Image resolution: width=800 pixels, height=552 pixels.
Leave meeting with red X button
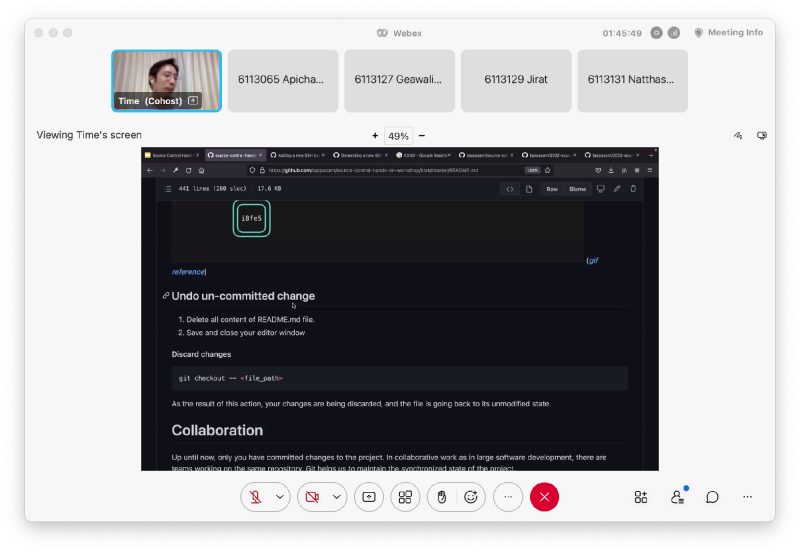point(544,497)
